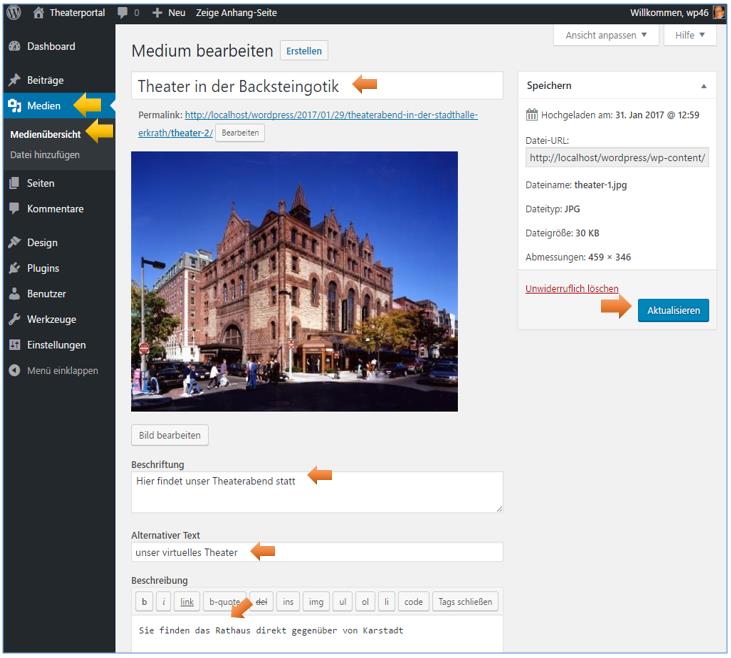
Task: Open Beiträge pin icon in sidebar
Action: pyautogui.click(x=15, y=80)
